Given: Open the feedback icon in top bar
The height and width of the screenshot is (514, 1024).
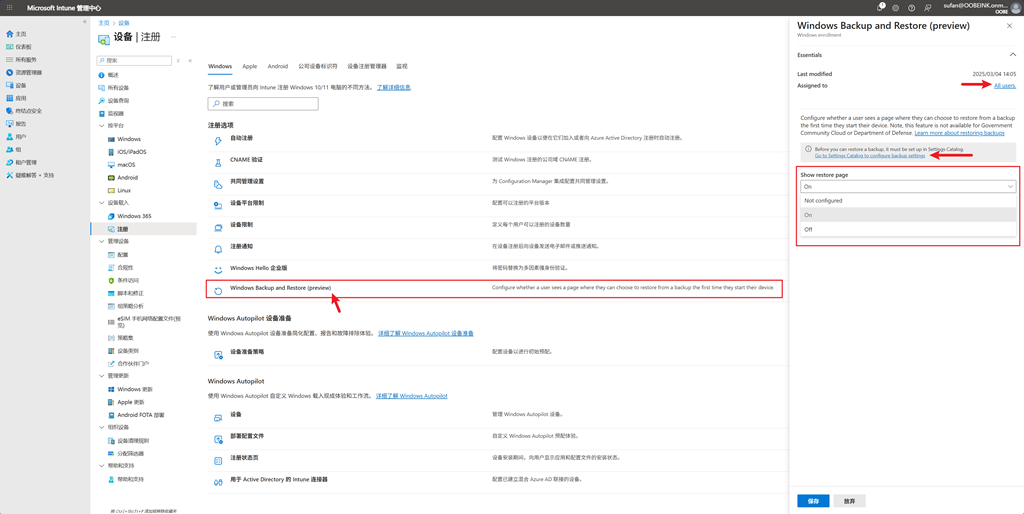Looking at the screenshot, I should [927, 8].
